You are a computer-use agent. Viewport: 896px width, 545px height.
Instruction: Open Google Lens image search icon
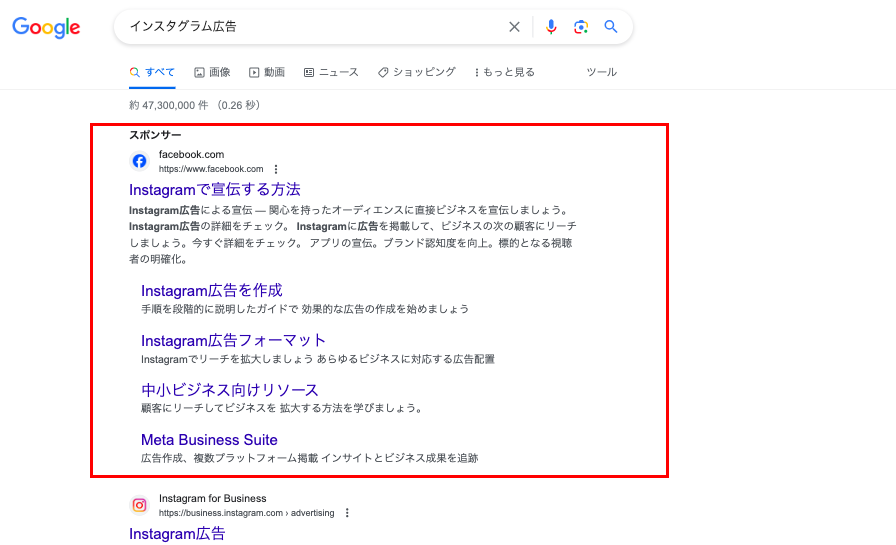pyautogui.click(x=581, y=27)
